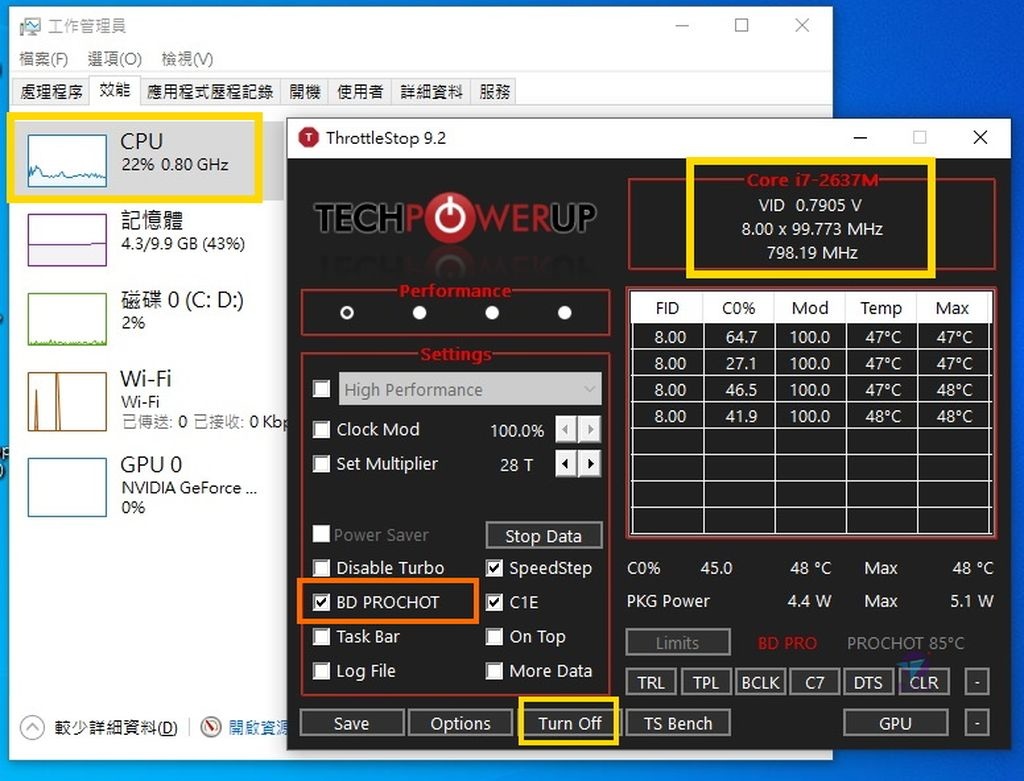Click the Turn Off button in ThrottleStop
The width and height of the screenshot is (1024, 781).
(568, 722)
